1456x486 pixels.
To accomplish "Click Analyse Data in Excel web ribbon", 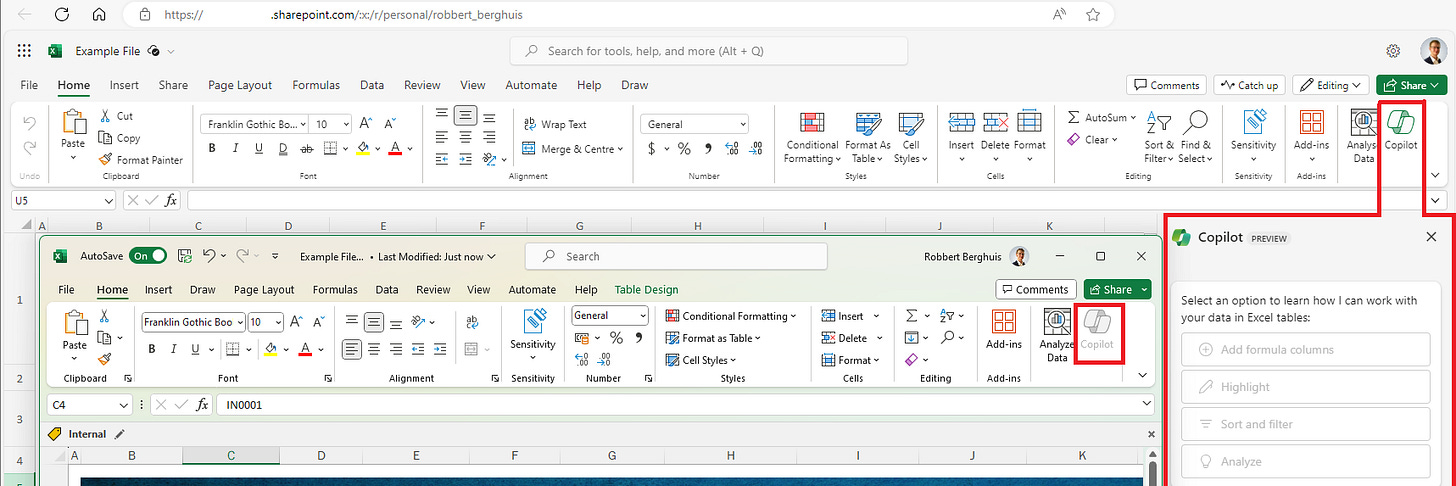I will click(x=1363, y=137).
